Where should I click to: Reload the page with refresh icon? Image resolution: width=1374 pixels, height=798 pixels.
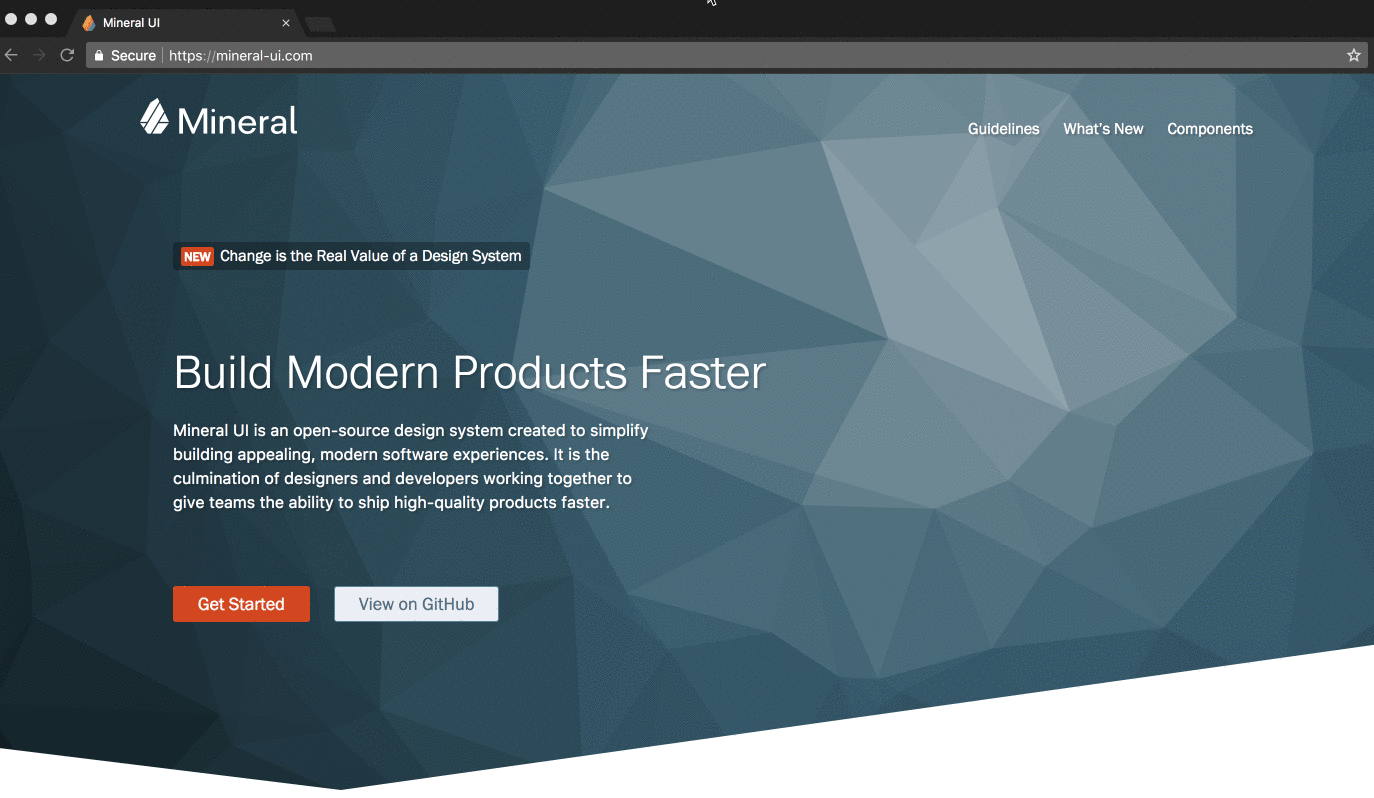[67, 55]
